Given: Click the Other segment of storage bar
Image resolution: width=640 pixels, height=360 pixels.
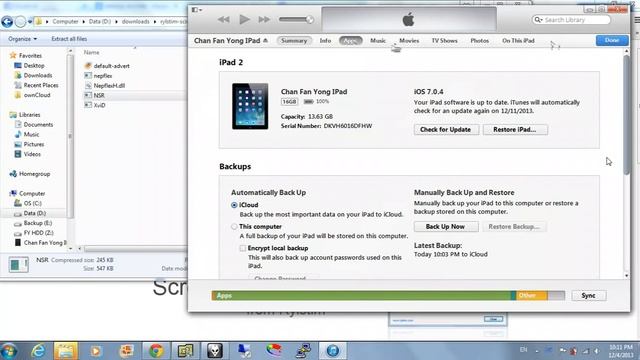Looking at the screenshot, I should pyautogui.click(x=531, y=296).
